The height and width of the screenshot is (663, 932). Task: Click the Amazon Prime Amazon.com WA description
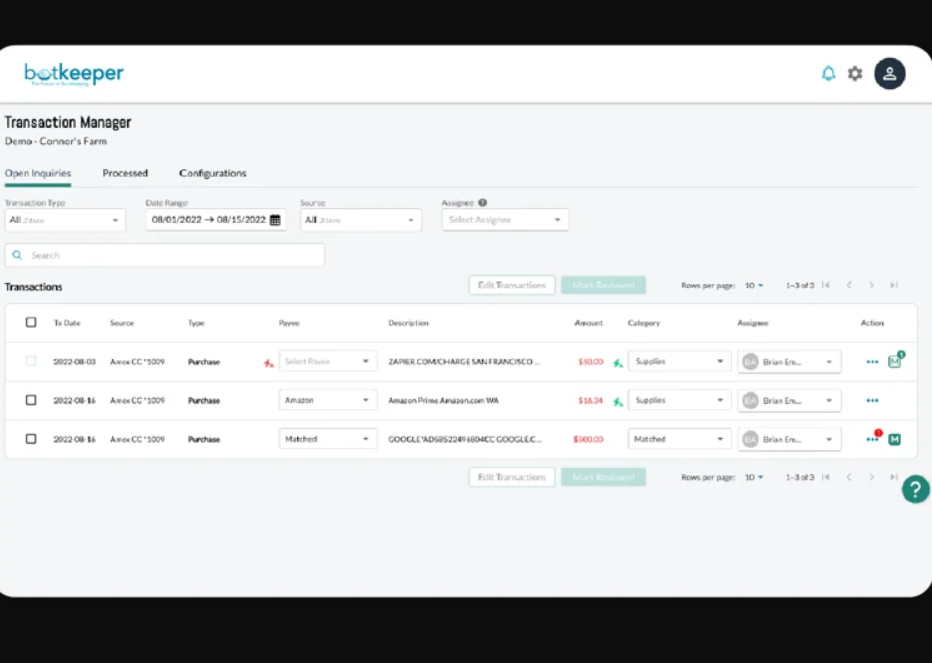click(x=443, y=401)
